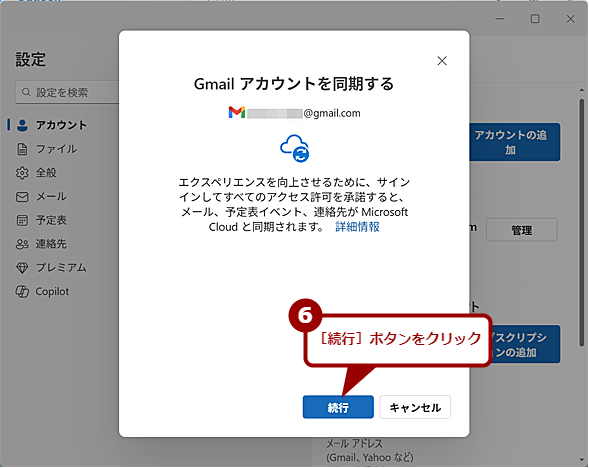The height and width of the screenshot is (468, 589).
Task: Click the scroll down arrow in the settings pane
Action: [x=582, y=460]
